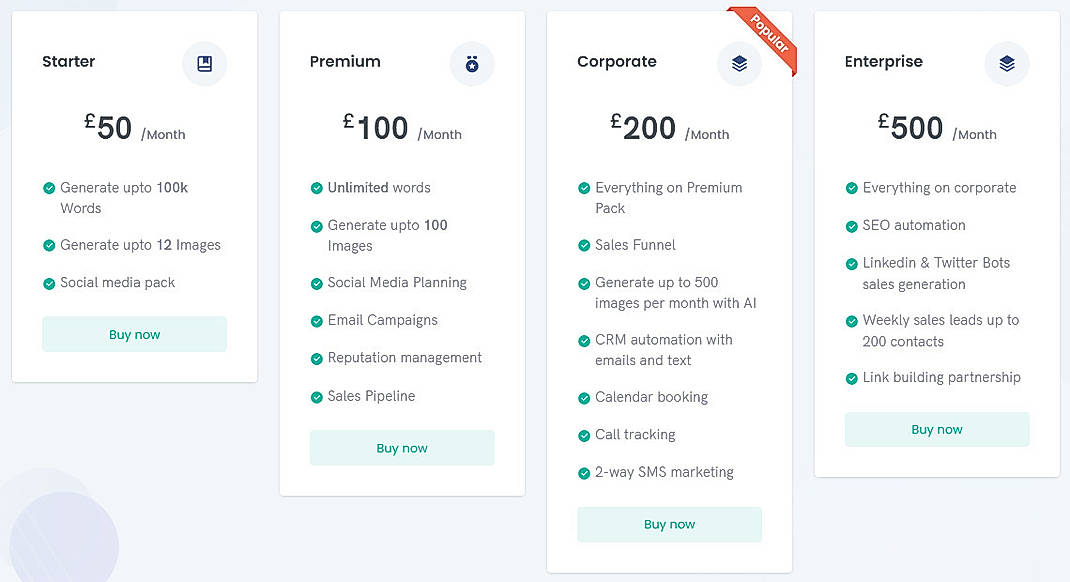Click the checkmark beside SEO automation
The width and height of the screenshot is (1070, 582).
(x=851, y=226)
